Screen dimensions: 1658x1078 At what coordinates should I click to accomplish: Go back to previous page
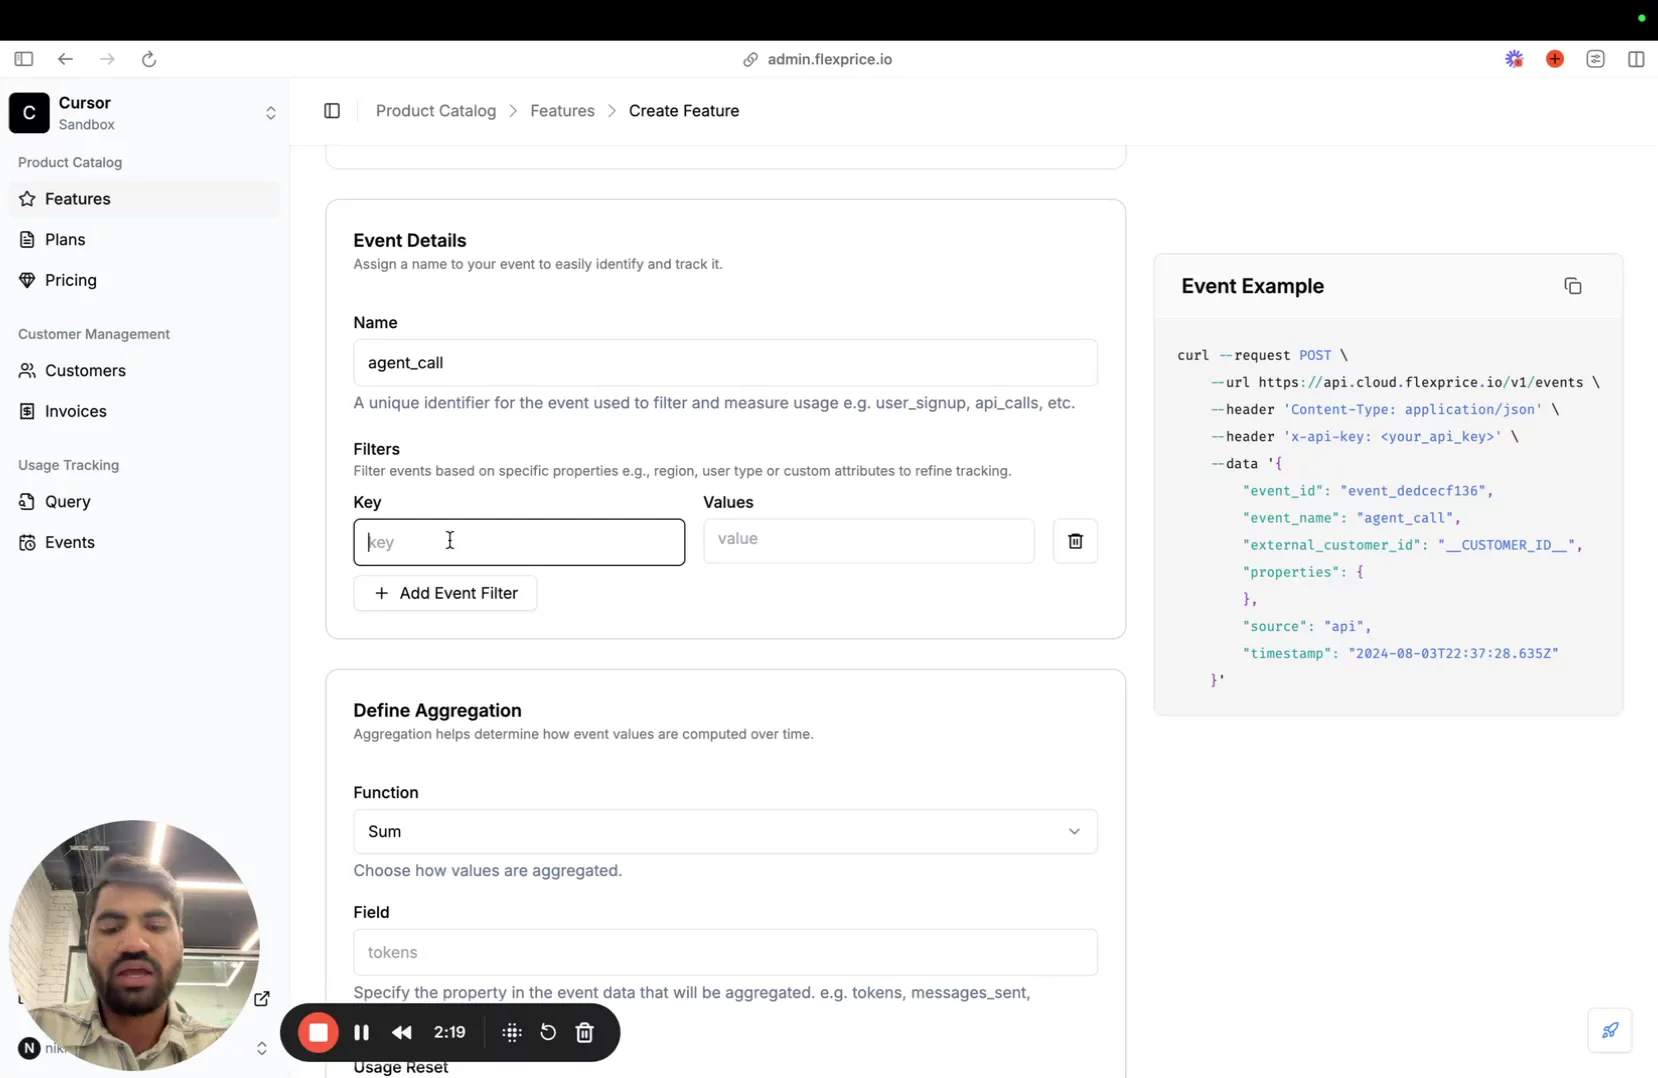(65, 59)
